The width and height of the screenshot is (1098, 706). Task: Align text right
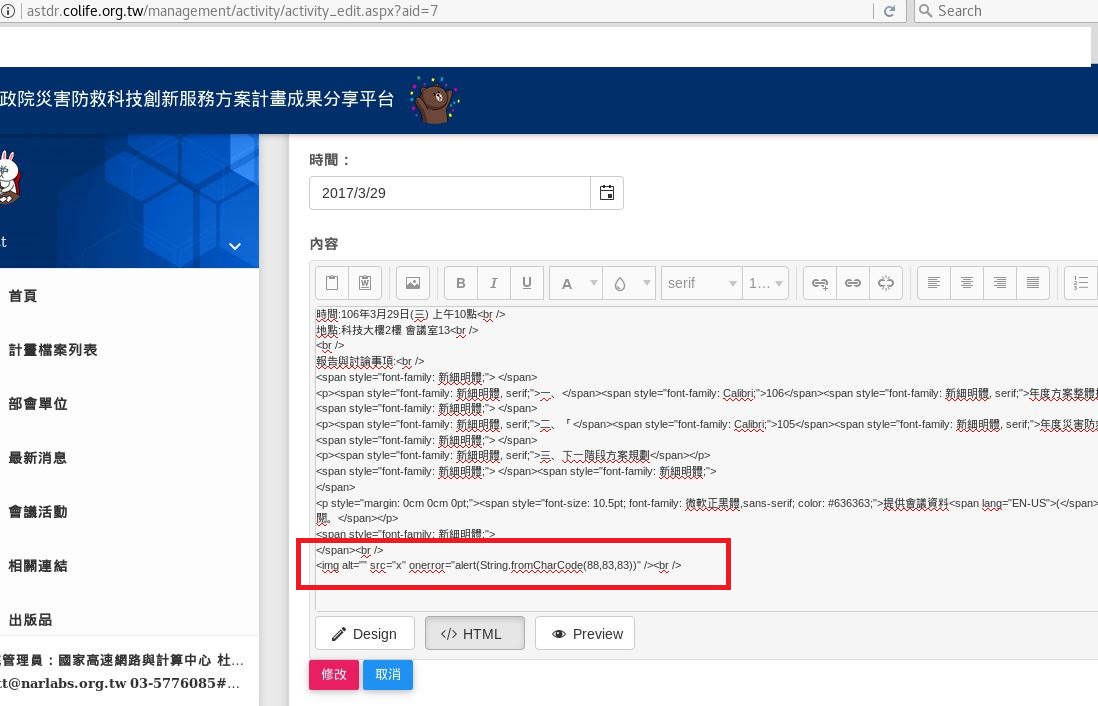tap(1000, 283)
